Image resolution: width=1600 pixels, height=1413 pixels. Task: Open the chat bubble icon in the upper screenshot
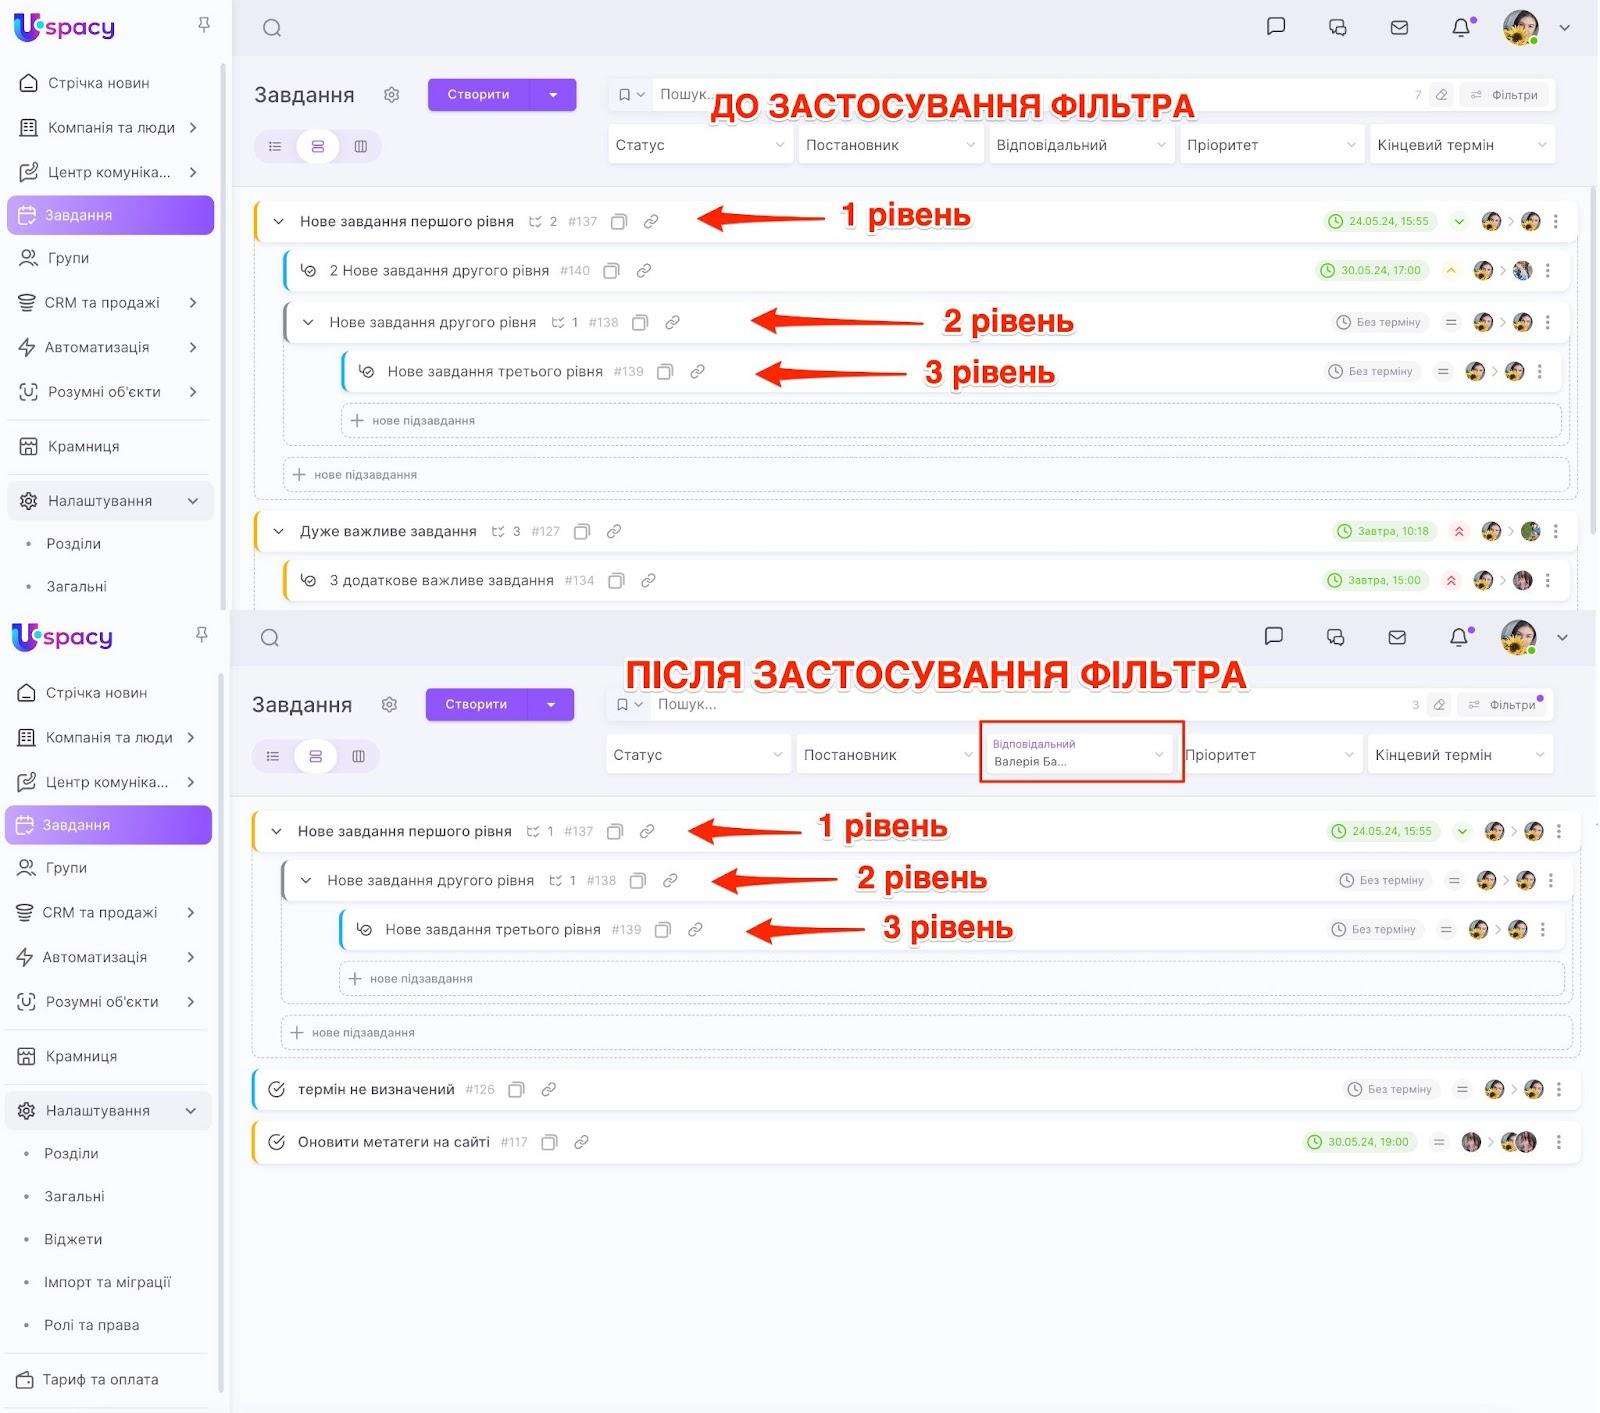[1276, 27]
